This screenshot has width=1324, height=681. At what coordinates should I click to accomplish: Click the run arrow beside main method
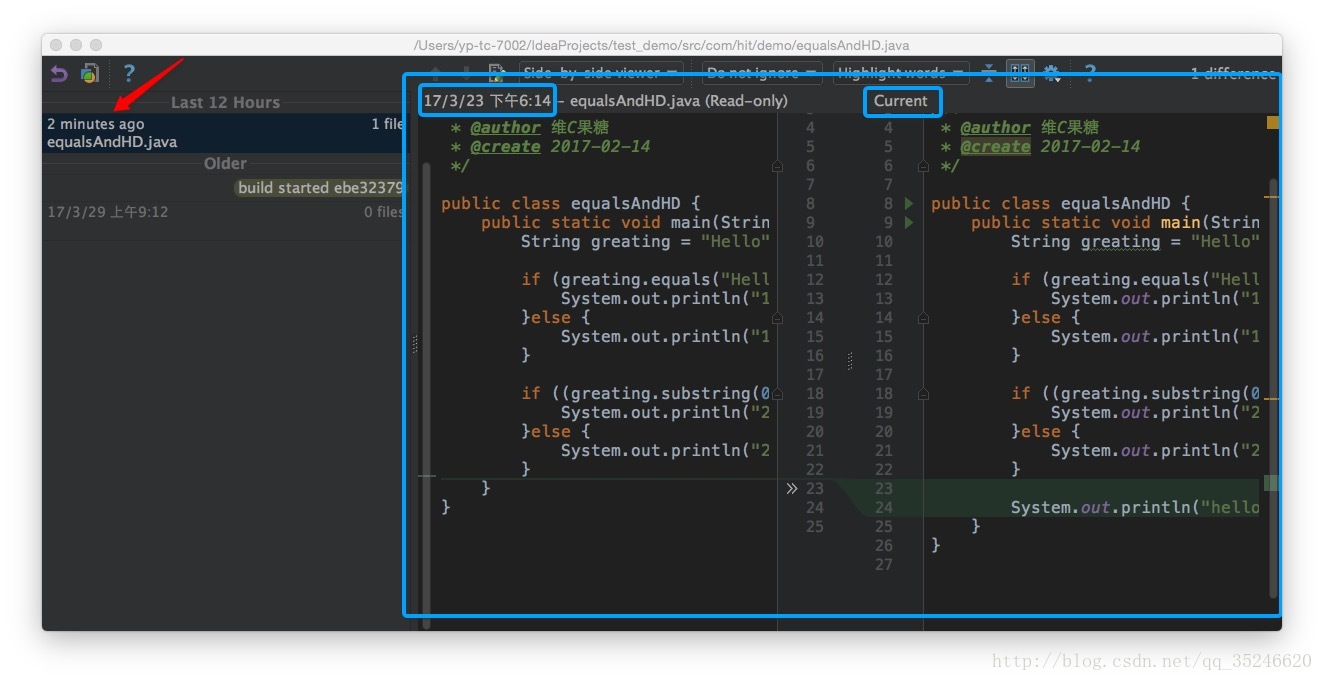coord(909,223)
